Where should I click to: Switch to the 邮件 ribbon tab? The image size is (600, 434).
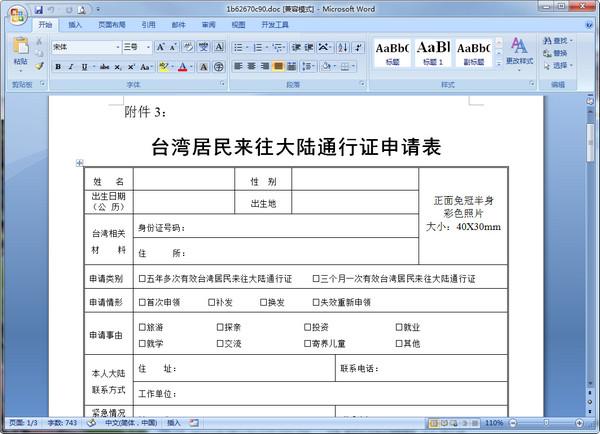coord(178,25)
